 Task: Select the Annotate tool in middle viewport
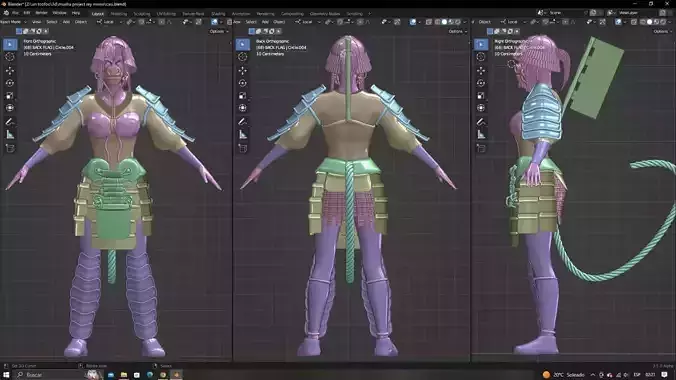[243, 122]
